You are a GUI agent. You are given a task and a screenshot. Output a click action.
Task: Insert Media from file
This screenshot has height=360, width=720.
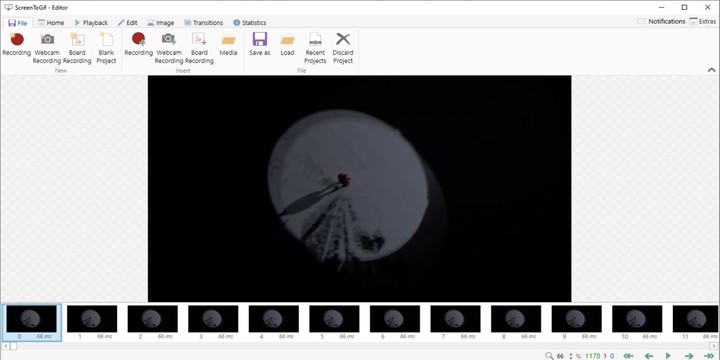tap(228, 45)
